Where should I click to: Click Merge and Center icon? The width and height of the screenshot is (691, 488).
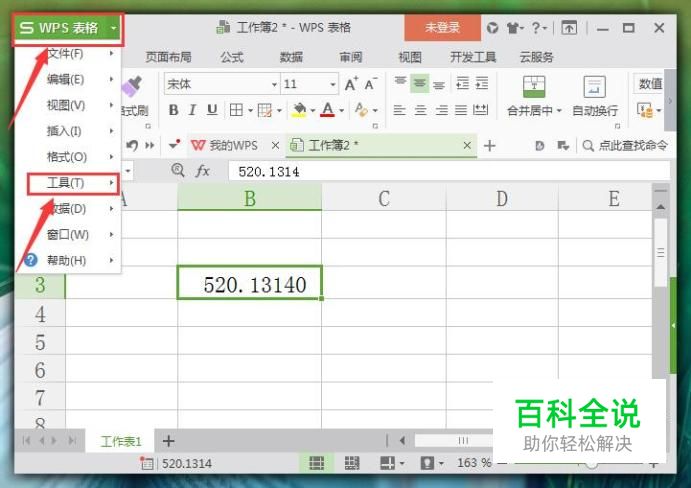[534, 86]
